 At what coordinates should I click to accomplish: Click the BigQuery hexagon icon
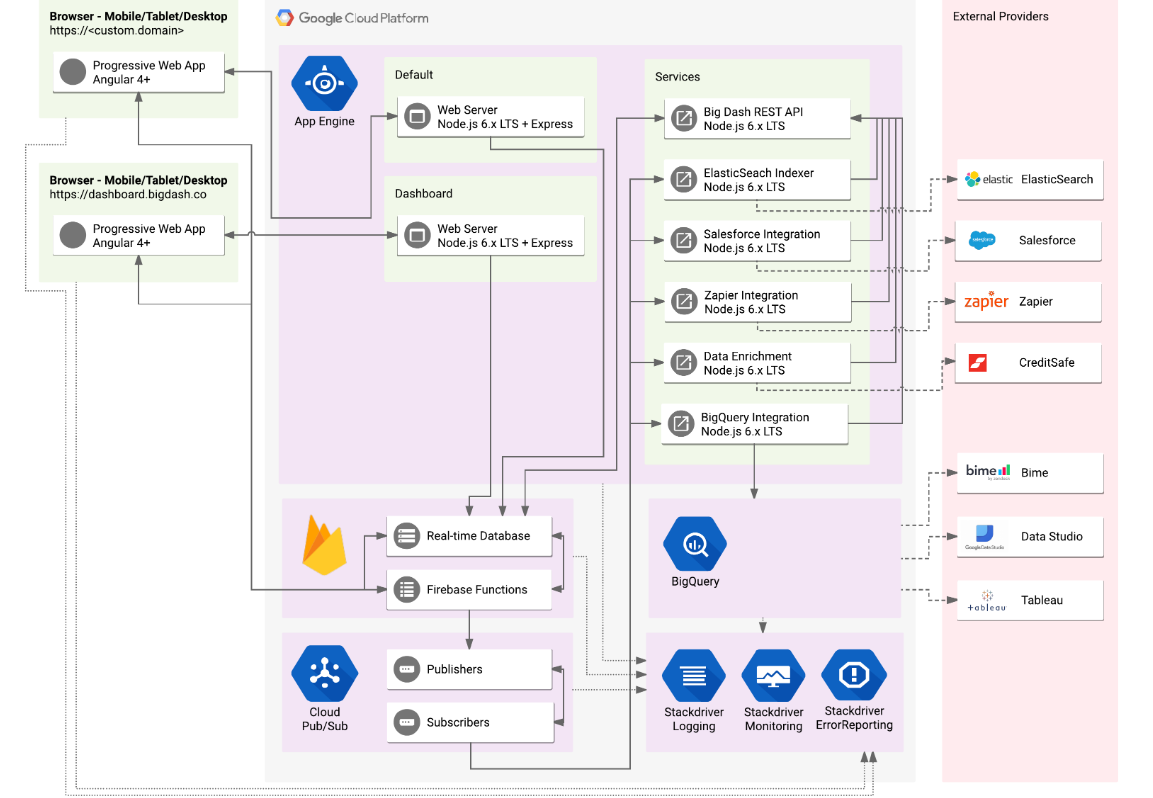[695, 544]
